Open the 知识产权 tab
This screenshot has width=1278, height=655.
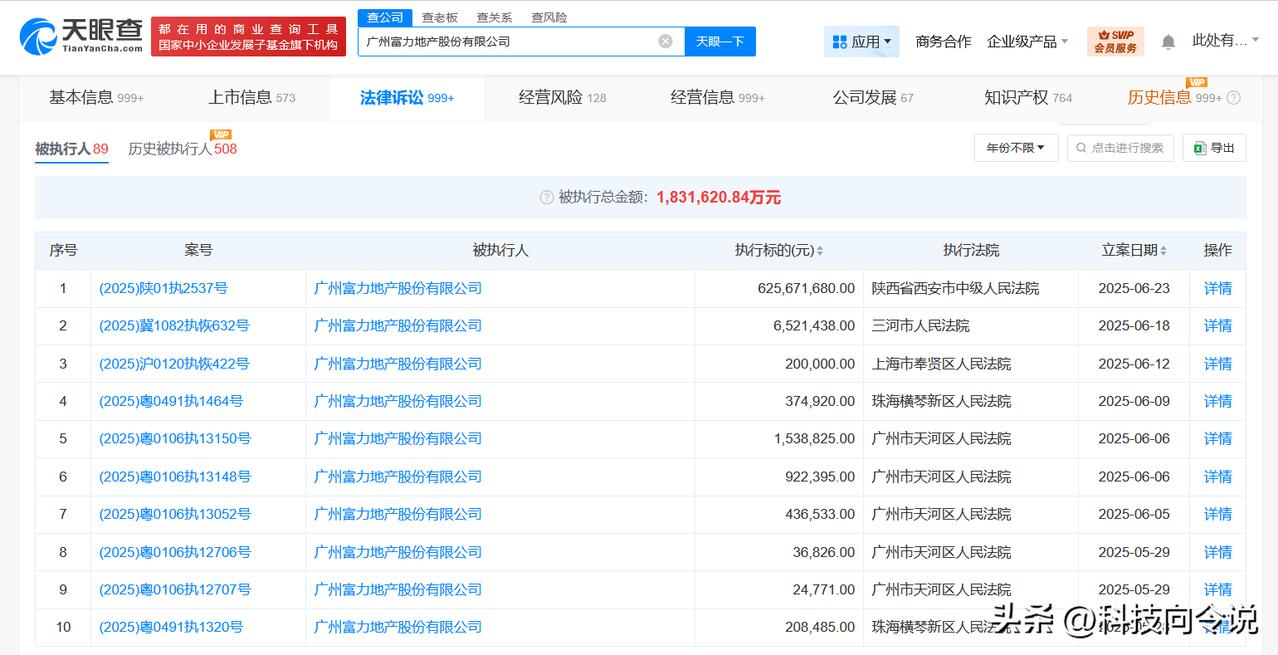[1028, 98]
